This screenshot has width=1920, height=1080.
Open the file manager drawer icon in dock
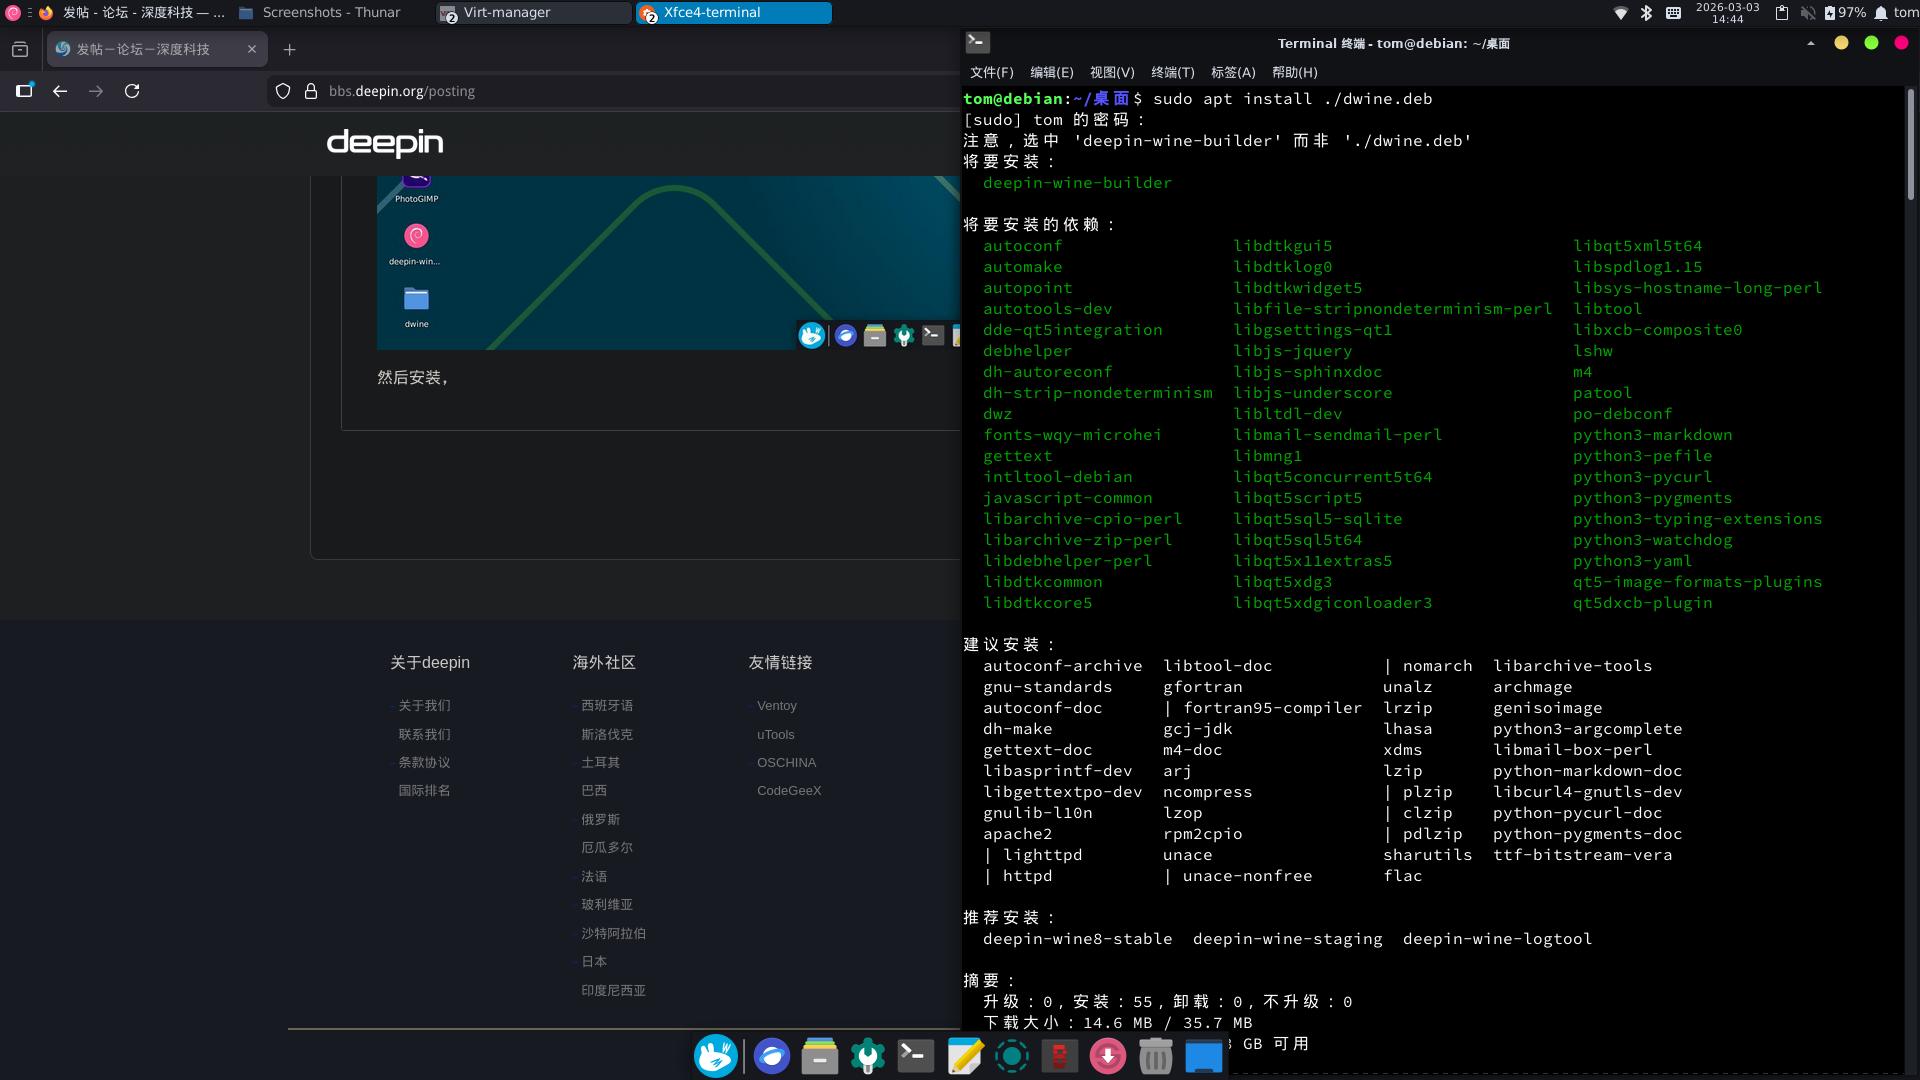pyautogui.click(x=819, y=1056)
